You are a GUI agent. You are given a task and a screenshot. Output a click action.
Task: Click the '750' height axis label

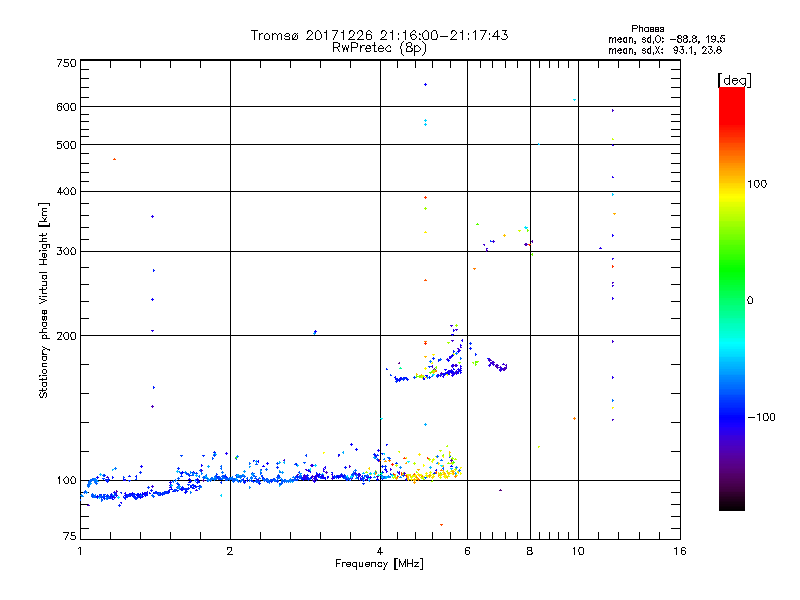[x=66, y=63]
